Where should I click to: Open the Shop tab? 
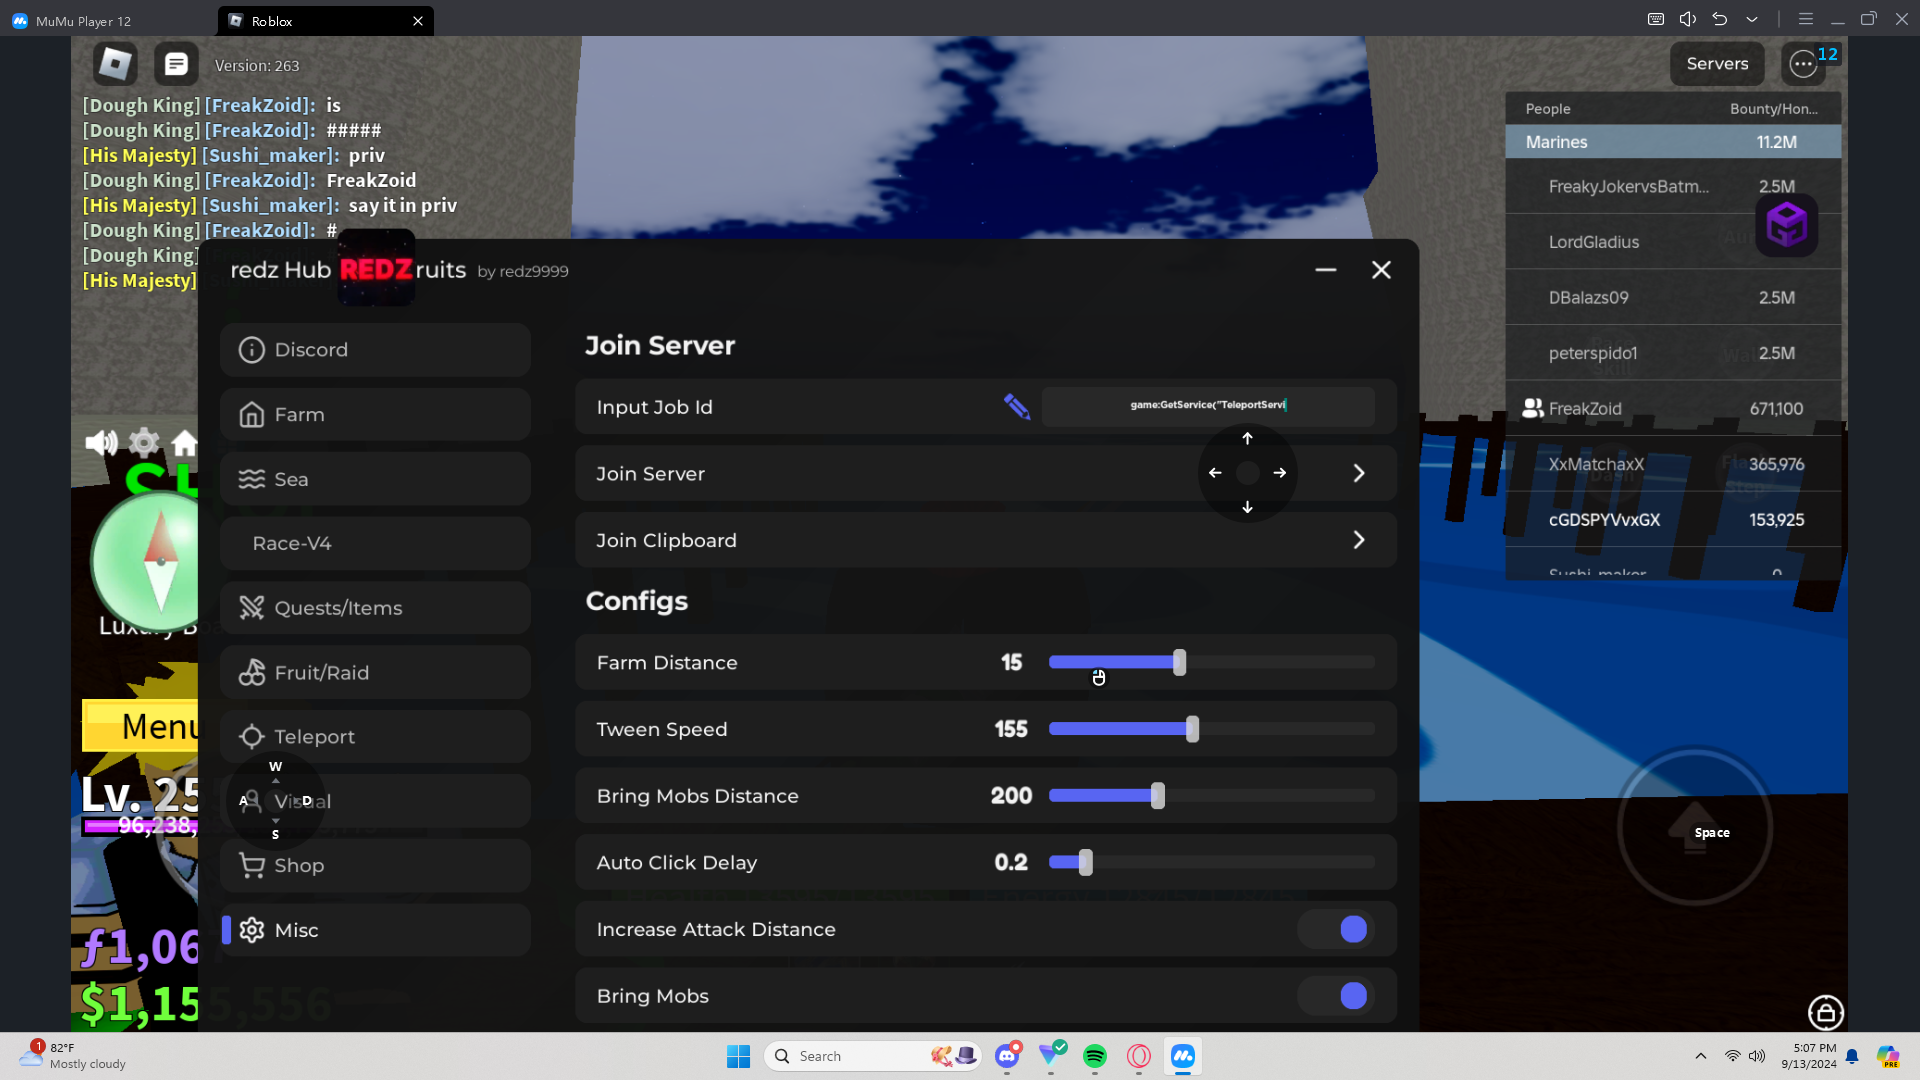375,865
